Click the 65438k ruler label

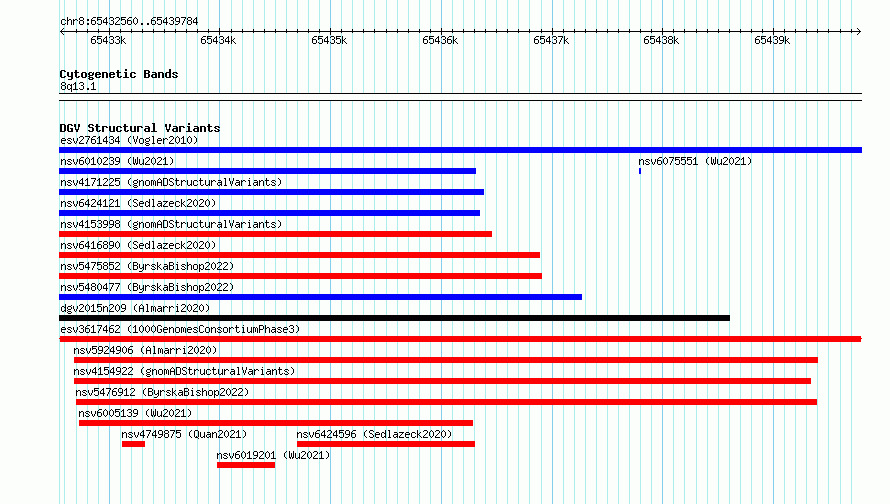661,40
